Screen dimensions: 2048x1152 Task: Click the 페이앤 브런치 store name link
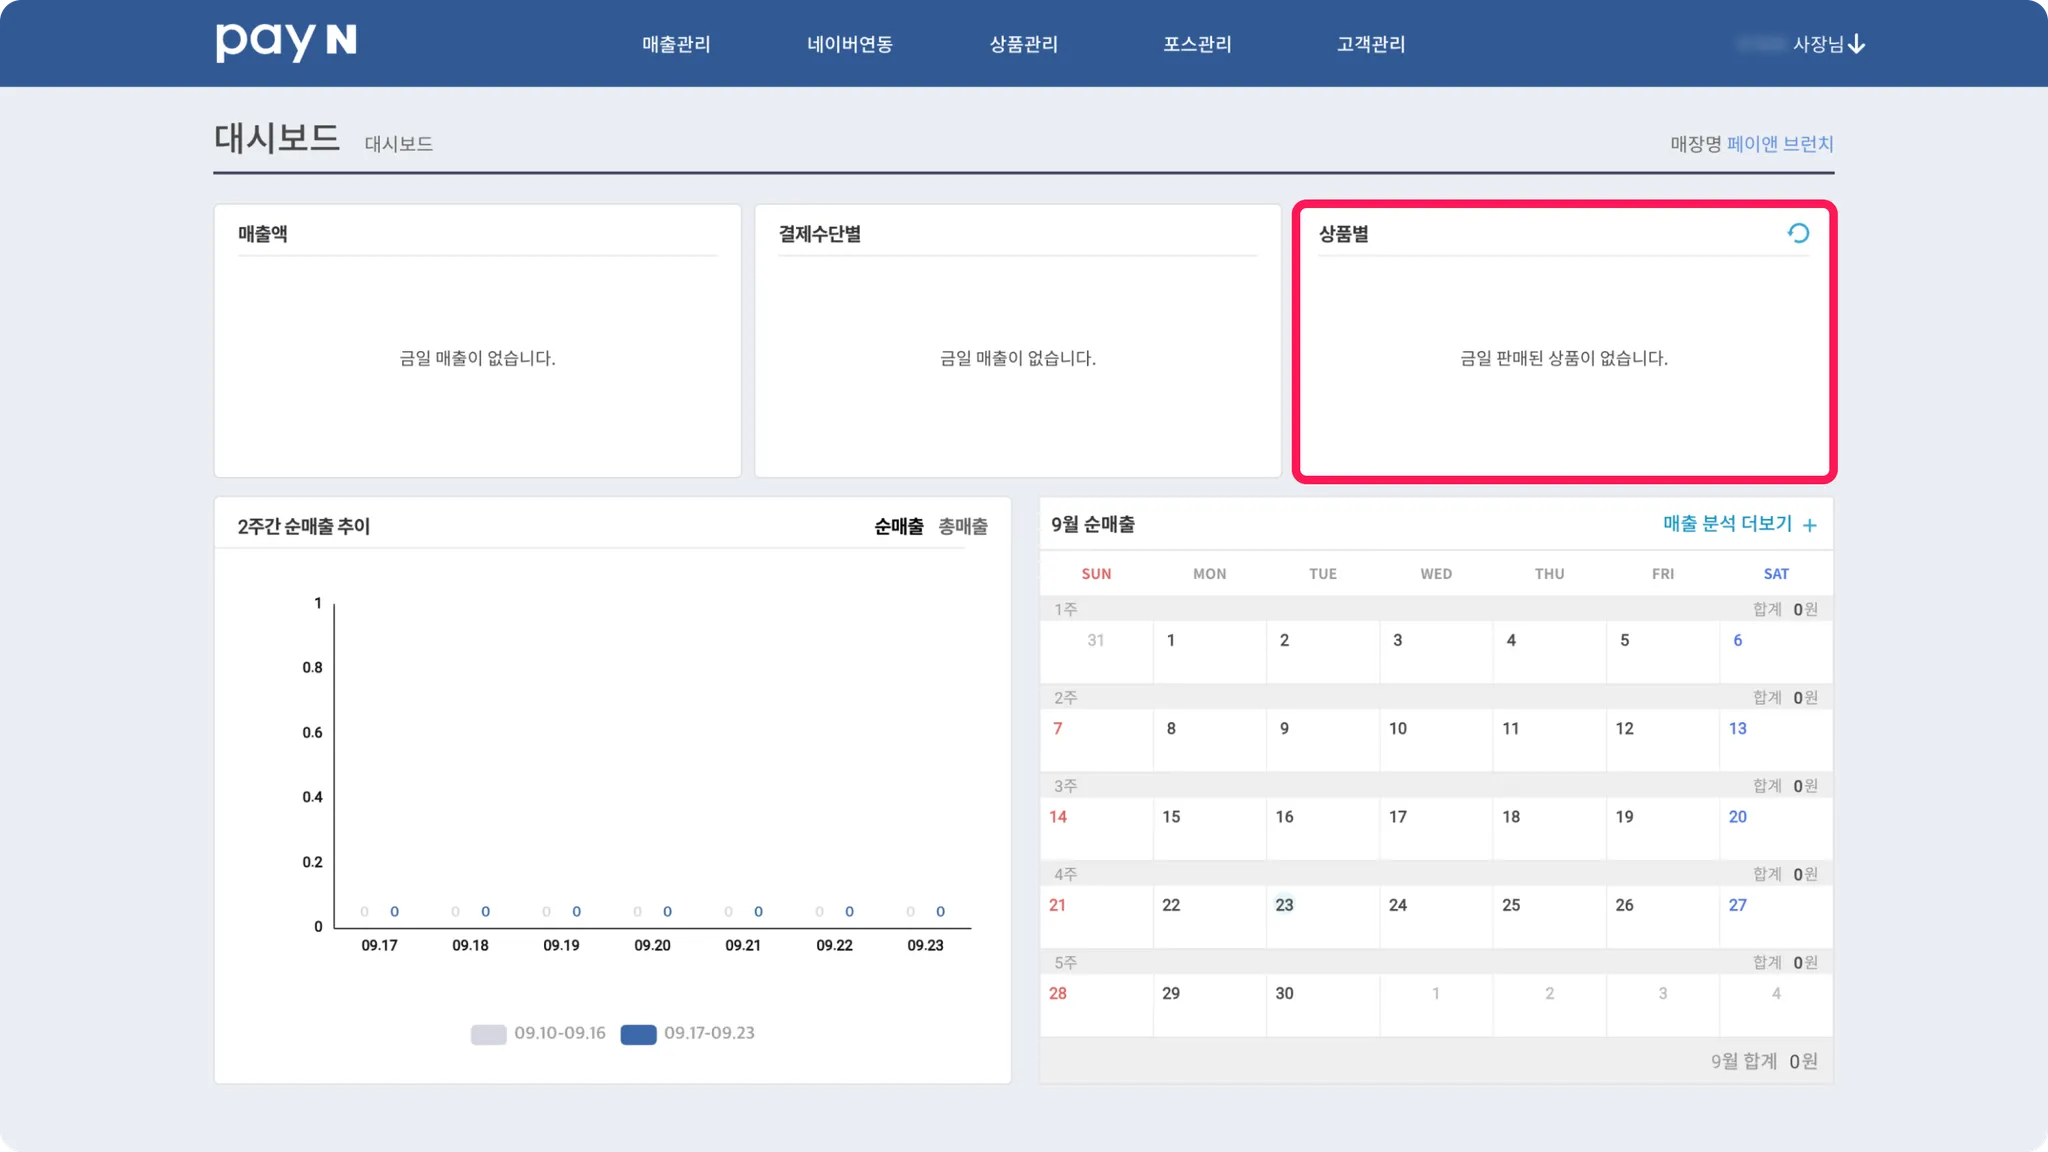[x=1779, y=144]
